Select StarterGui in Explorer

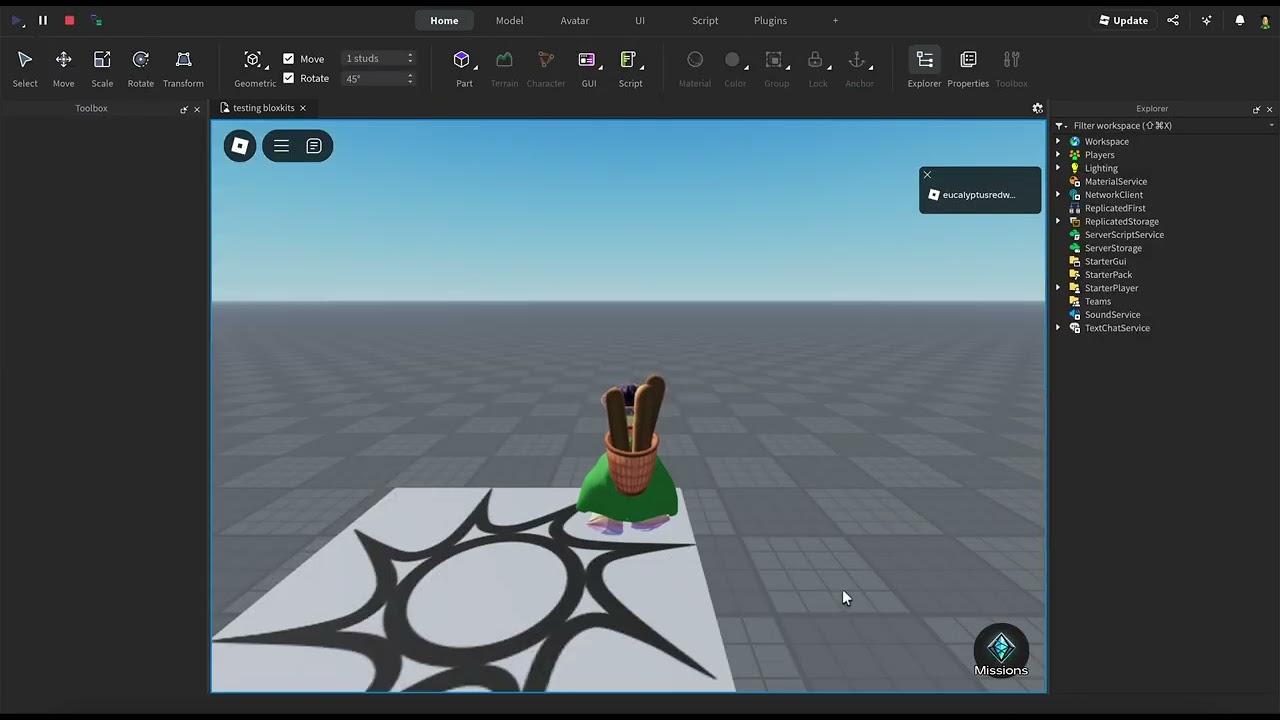tap(1105, 261)
